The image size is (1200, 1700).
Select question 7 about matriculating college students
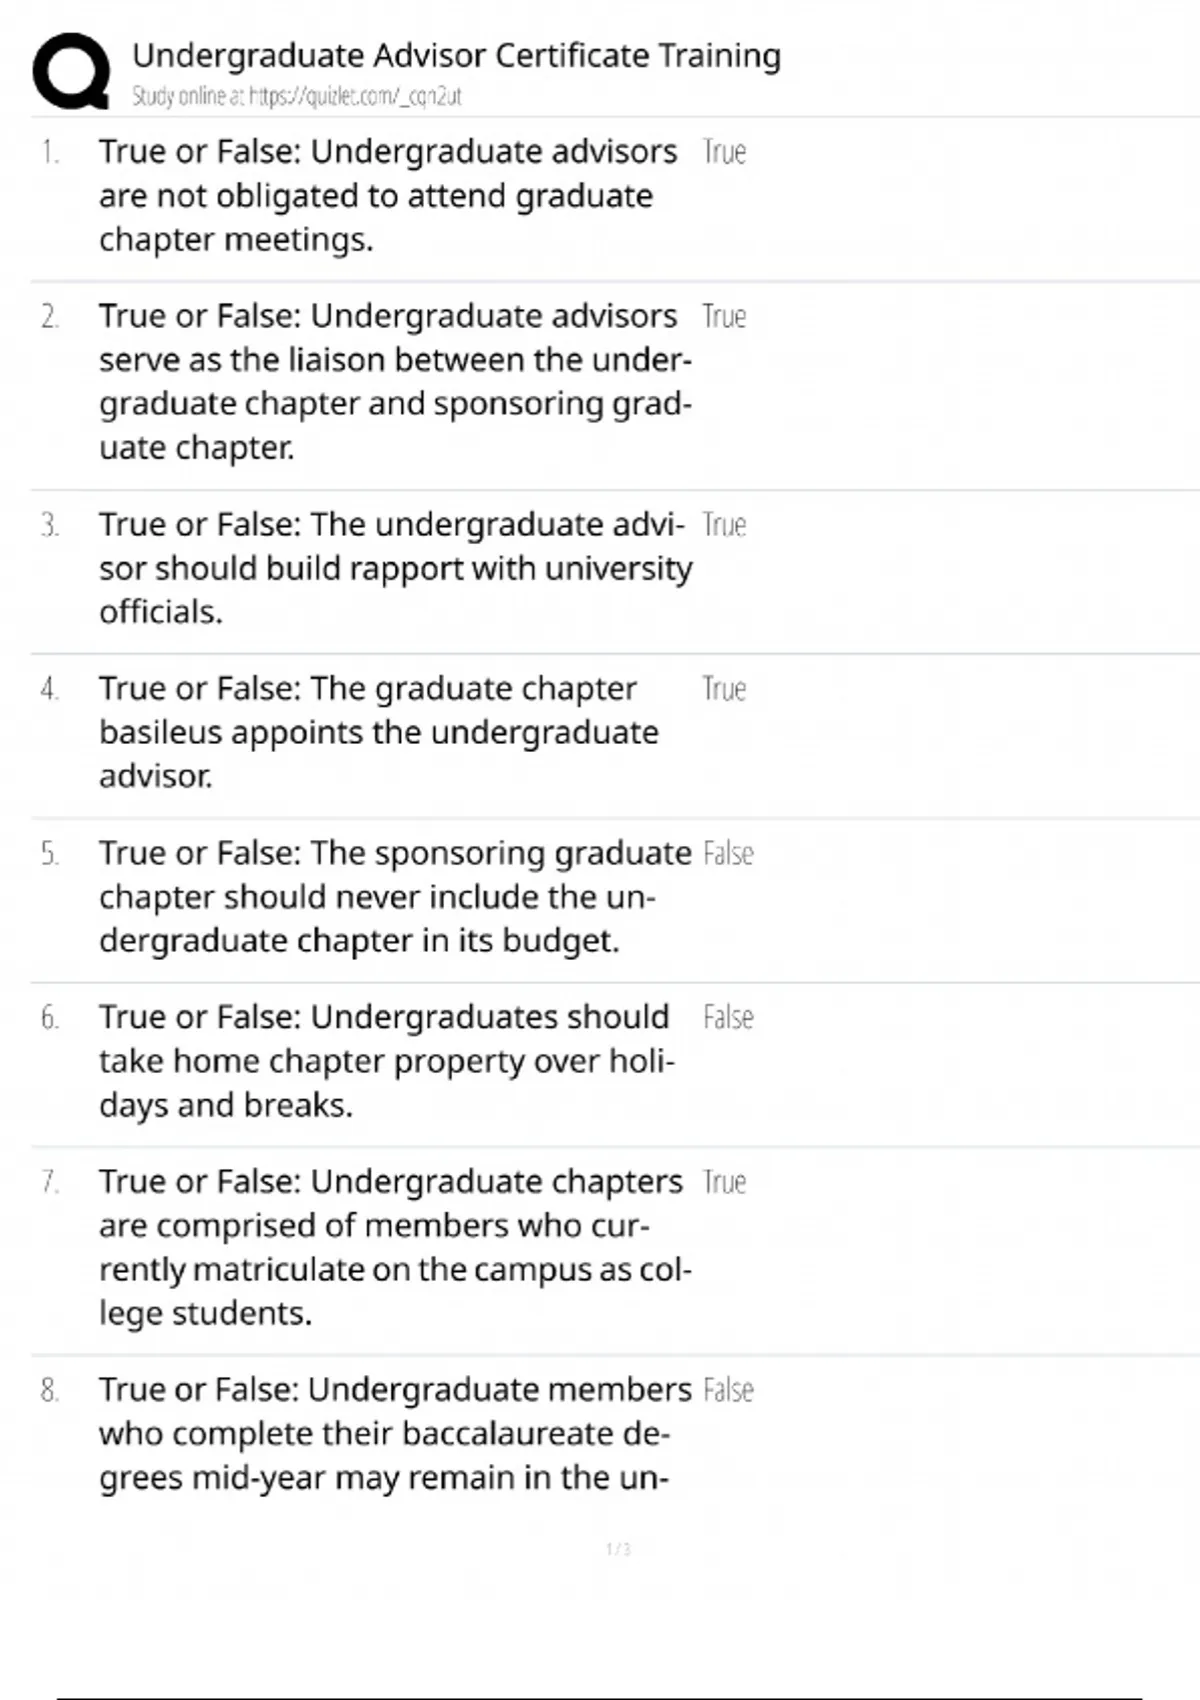[x=395, y=1247]
